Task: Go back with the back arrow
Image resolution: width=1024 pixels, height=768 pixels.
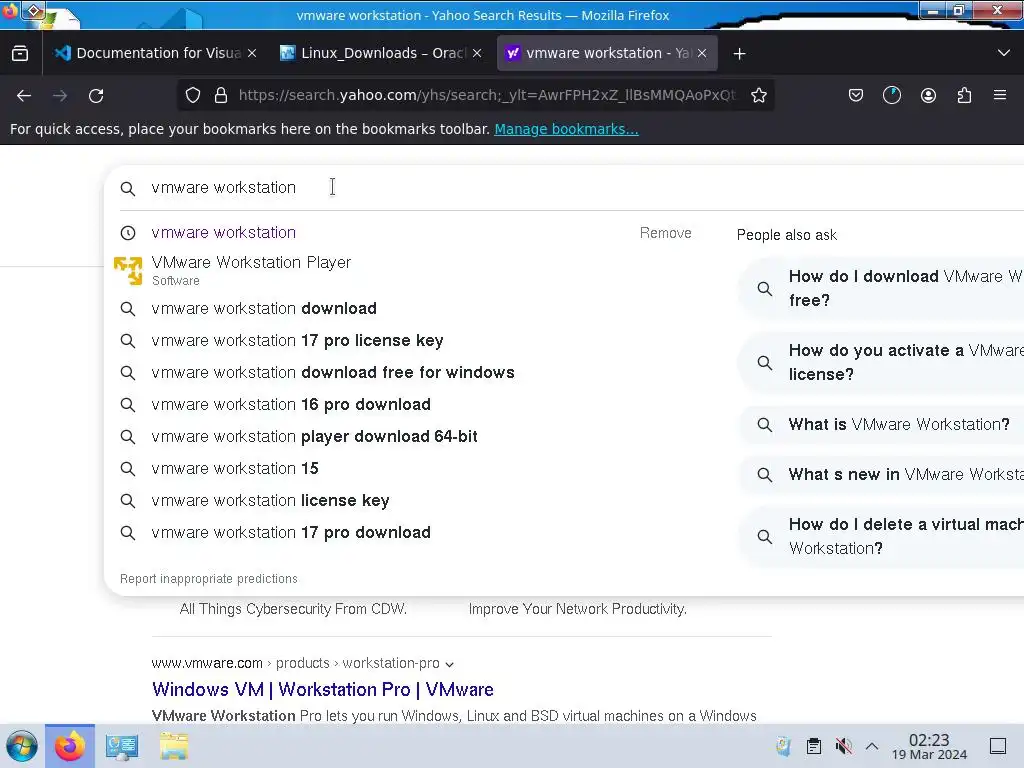Action: coord(24,96)
